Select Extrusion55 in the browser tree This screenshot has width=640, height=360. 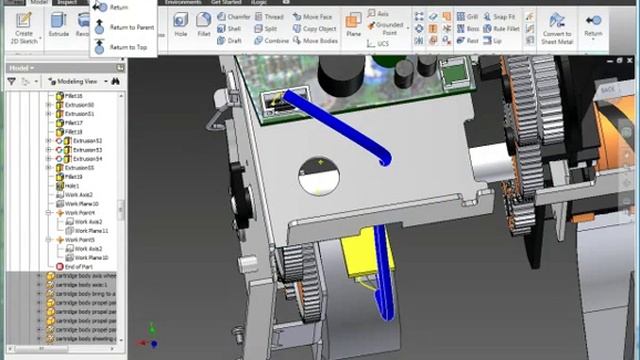(x=75, y=168)
